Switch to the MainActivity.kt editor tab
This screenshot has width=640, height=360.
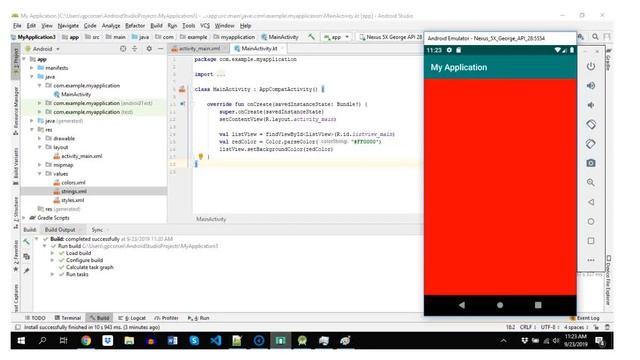(259, 49)
